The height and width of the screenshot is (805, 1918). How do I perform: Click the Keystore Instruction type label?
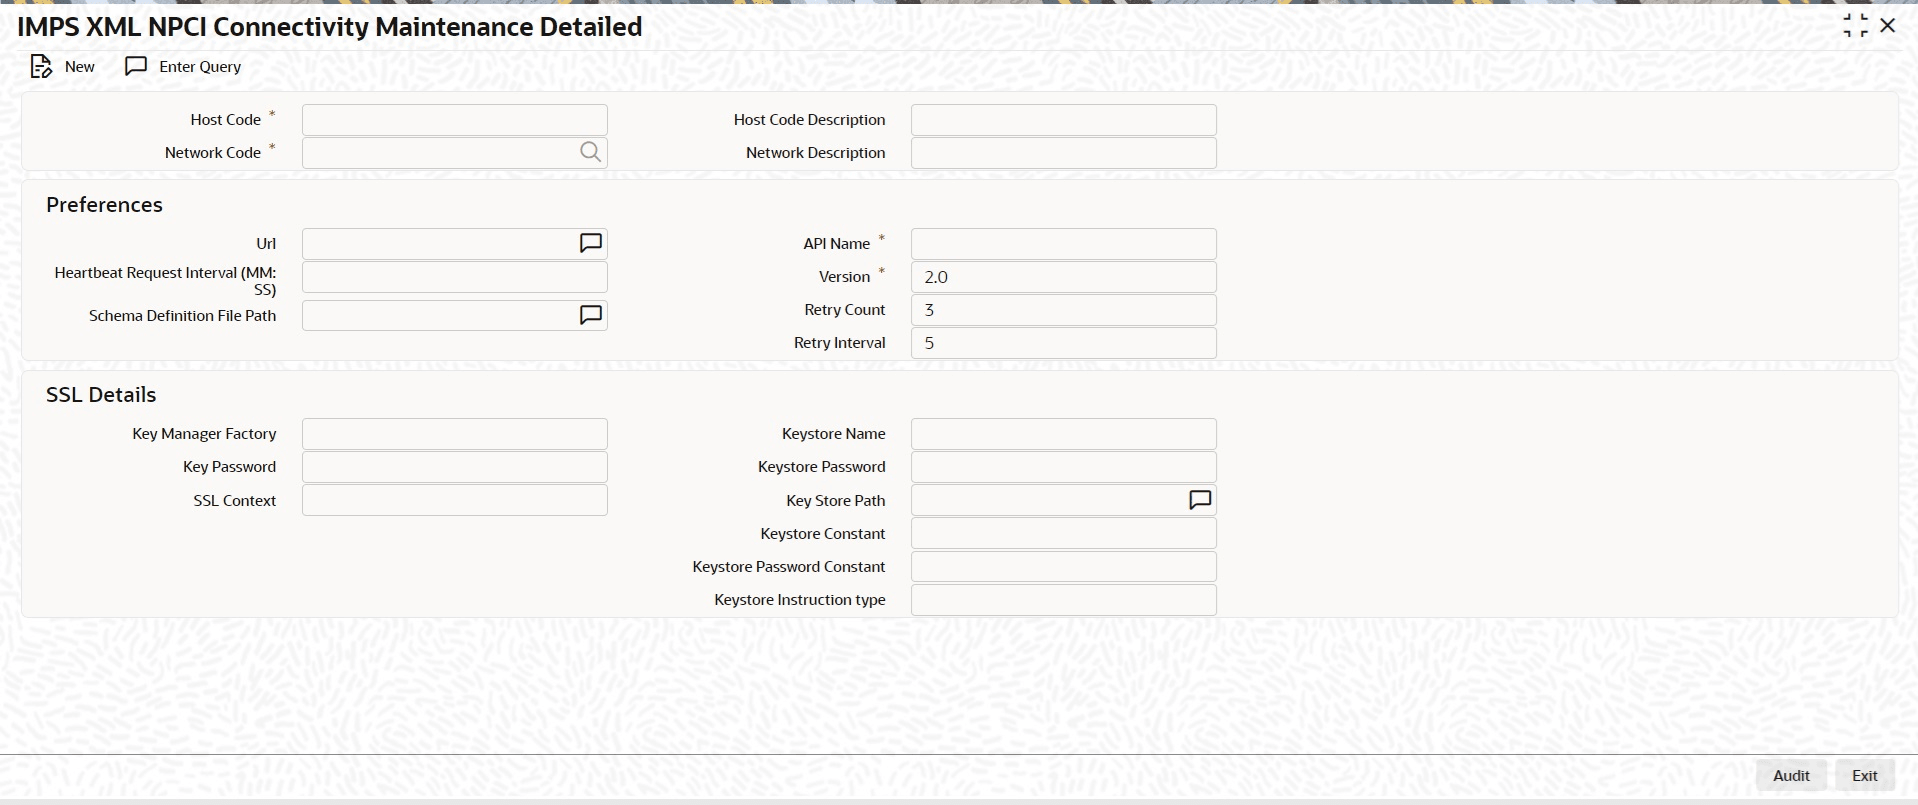pyautogui.click(x=800, y=600)
